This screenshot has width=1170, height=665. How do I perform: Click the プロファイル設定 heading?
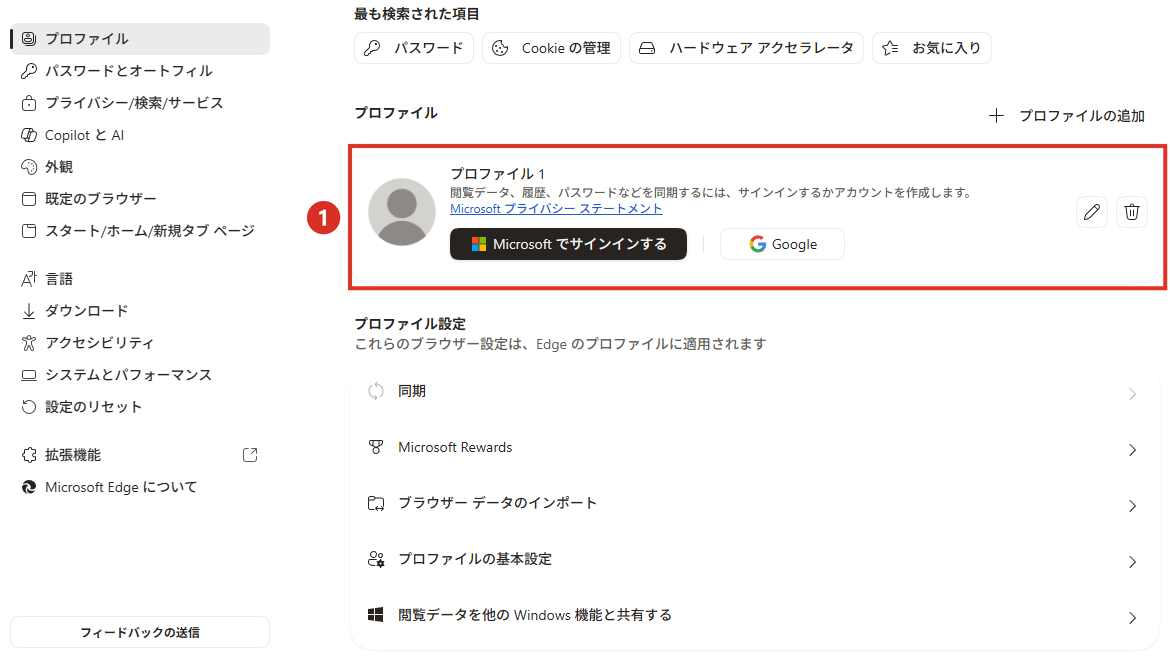[x=410, y=324]
